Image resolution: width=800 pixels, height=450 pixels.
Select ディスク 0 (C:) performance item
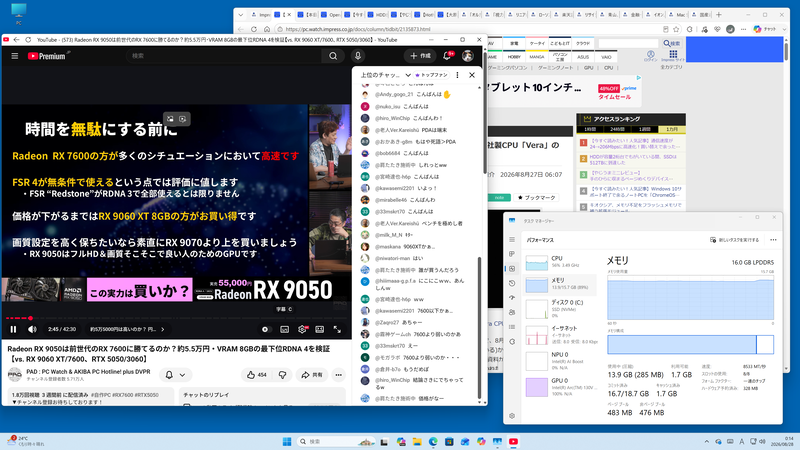coord(560,309)
